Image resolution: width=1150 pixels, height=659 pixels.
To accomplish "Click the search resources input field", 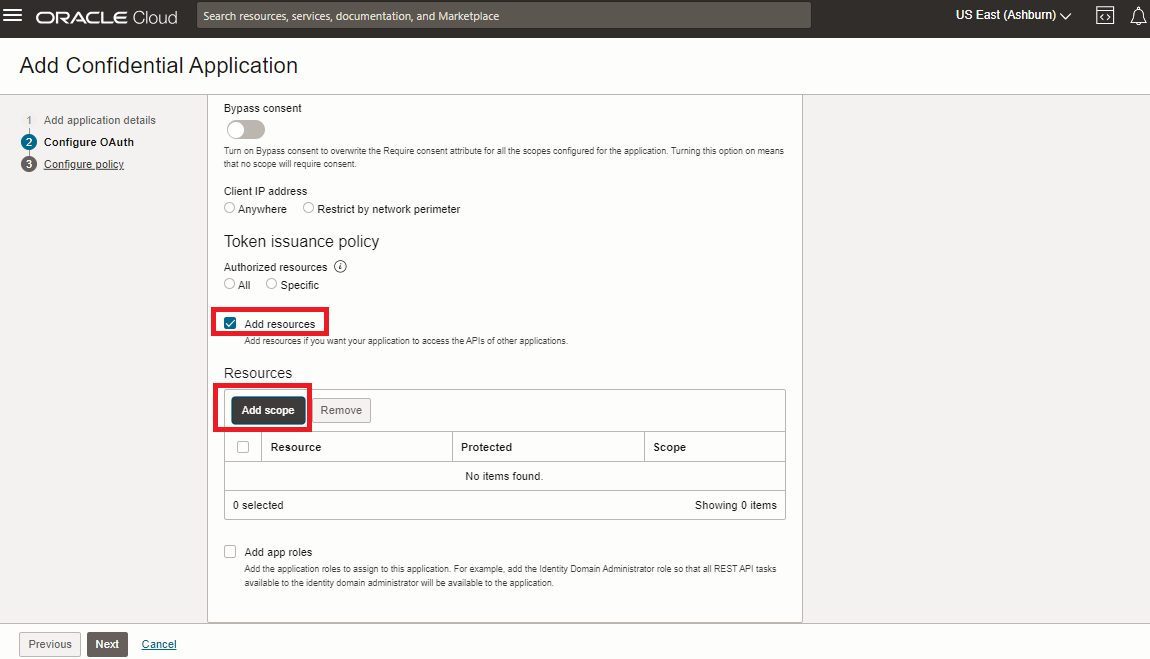I will [x=503, y=16].
